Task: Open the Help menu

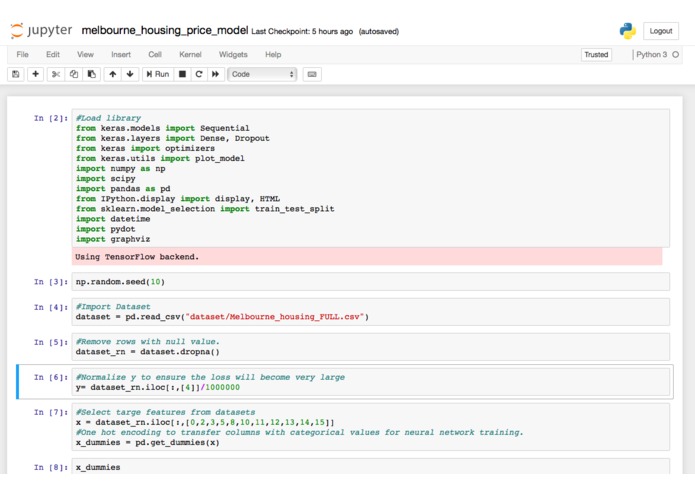Action: pos(273,54)
